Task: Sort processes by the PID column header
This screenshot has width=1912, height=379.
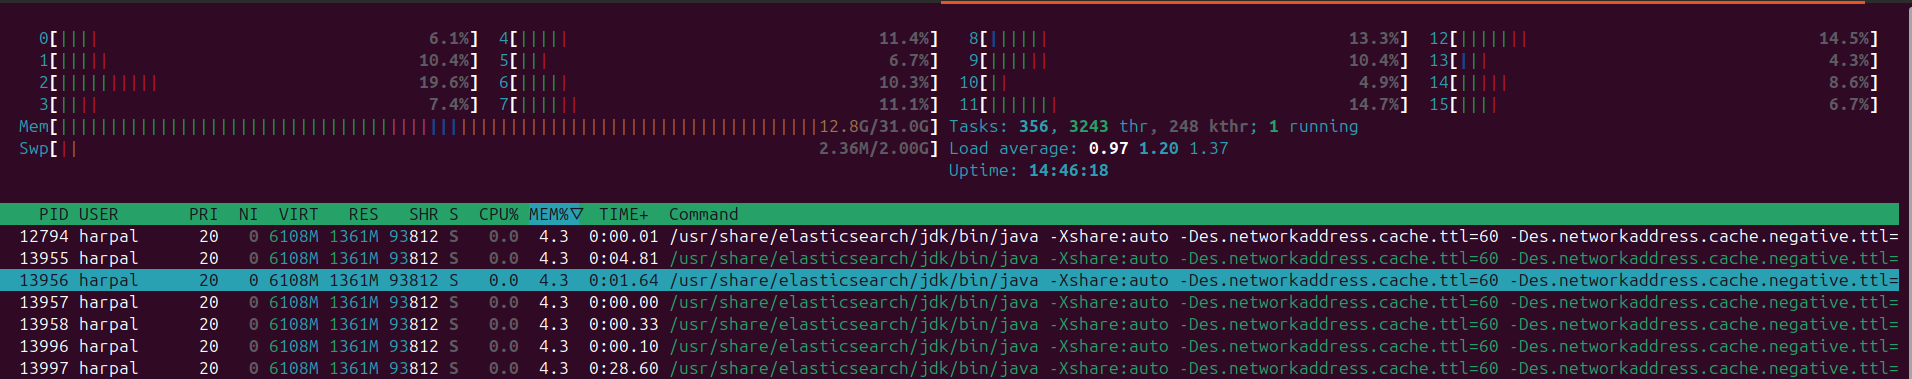Action: click(x=53, y=214)
